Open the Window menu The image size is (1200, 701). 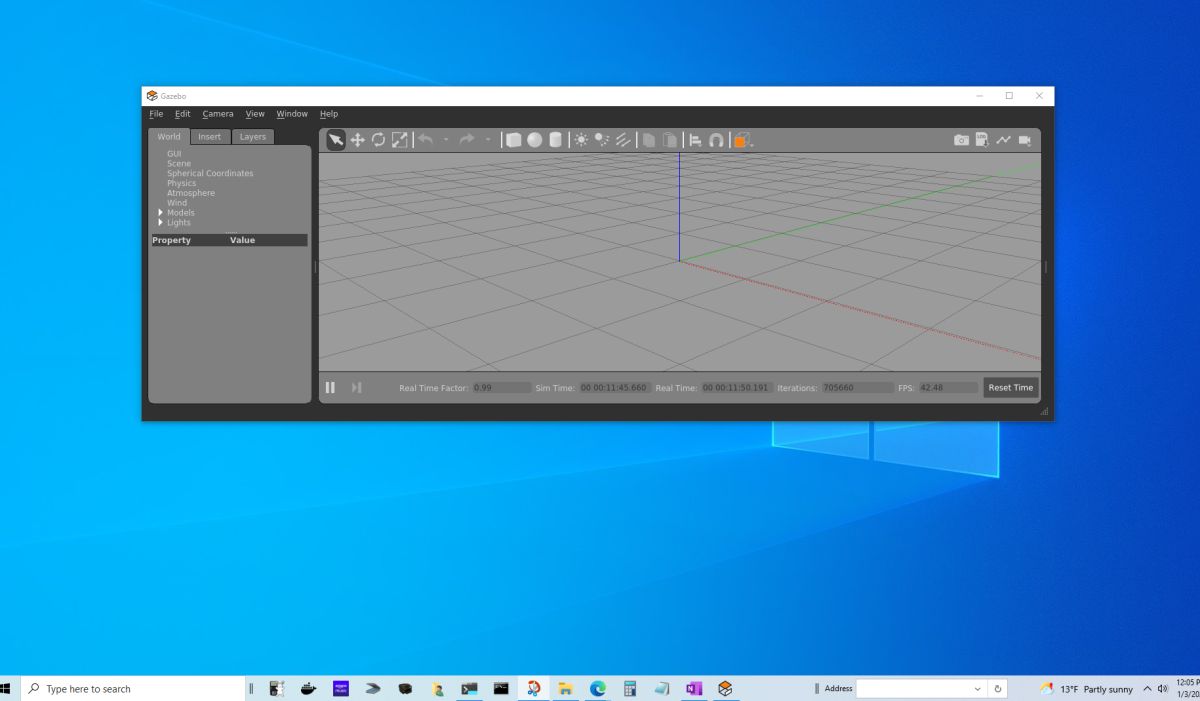(x=292, y=114)
